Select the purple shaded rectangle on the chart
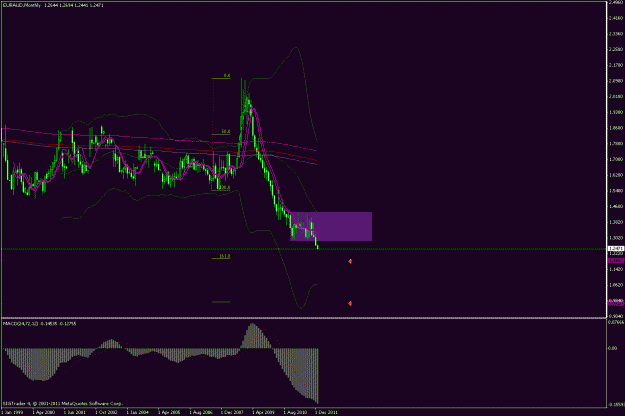This screenshot has height=416, width=625. pyautogui.click(x=331, y=226)
